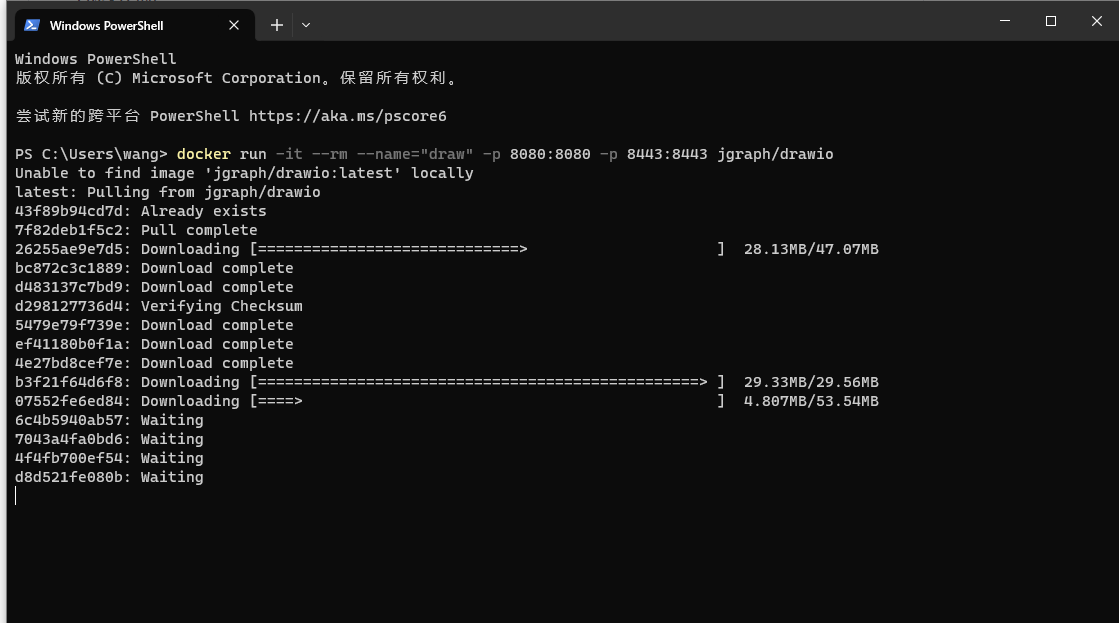The height and width of the screenshot is (623, 1119).
Task: Close the Windows PowerShell tab
Action: [x=233, y=25]
